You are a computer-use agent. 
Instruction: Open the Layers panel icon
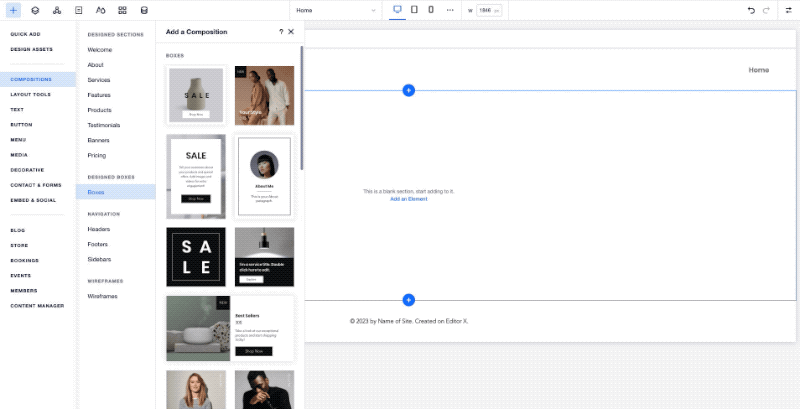click(x=35, y=10)
